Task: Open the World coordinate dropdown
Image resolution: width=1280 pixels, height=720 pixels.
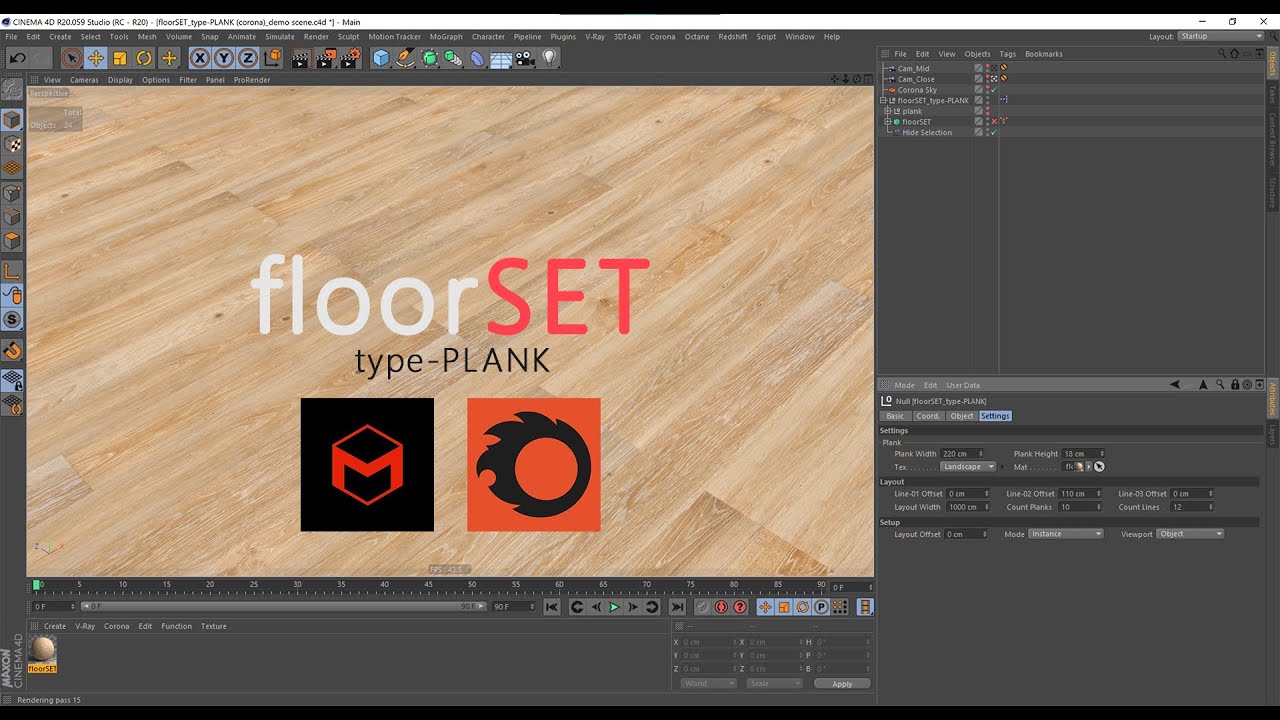Action: coord(708,684)
